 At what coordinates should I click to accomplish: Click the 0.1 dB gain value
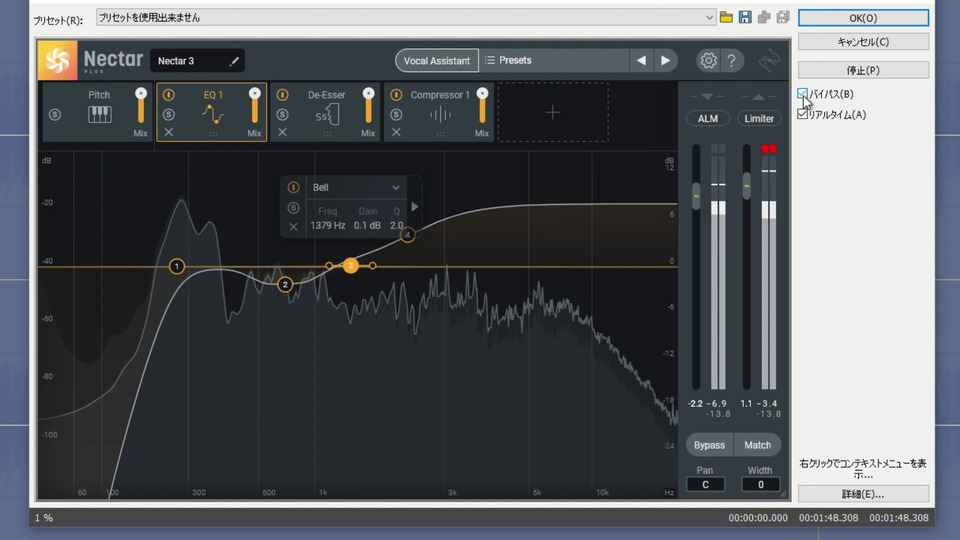pyautogui.click(x=367, y=225)
